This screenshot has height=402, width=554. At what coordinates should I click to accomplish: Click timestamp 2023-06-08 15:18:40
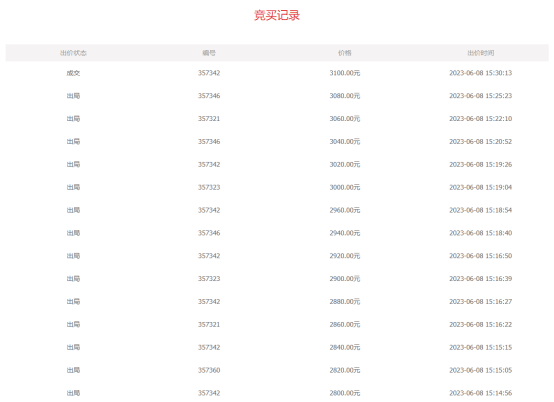click(481, 233)
